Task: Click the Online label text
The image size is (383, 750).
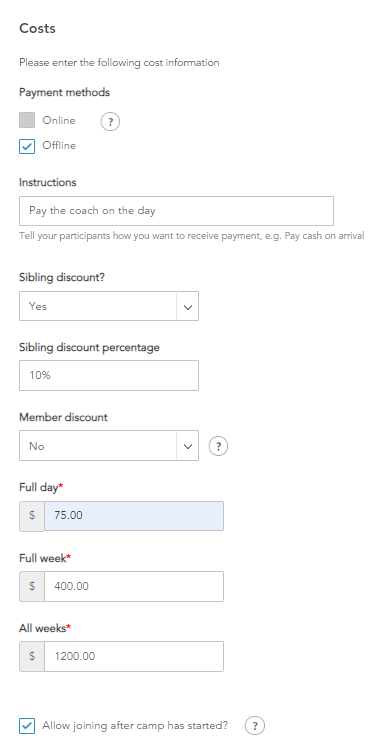Action: (59, 121)
